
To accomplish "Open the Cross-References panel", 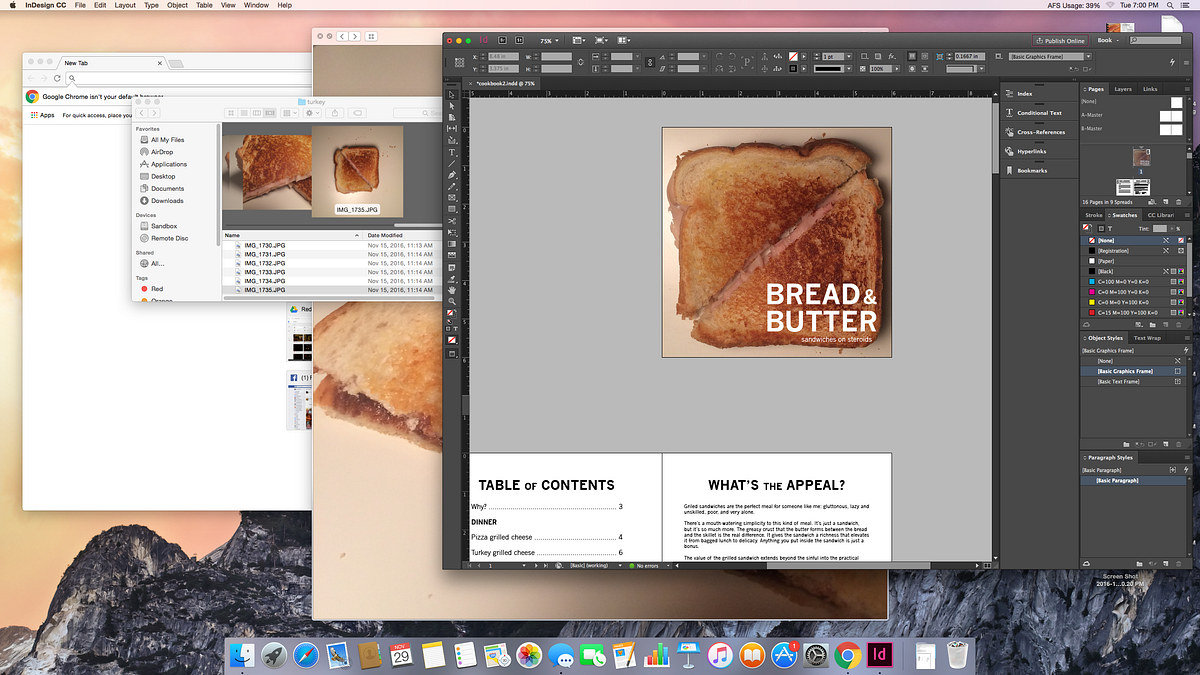I will tap(1040, 132).
